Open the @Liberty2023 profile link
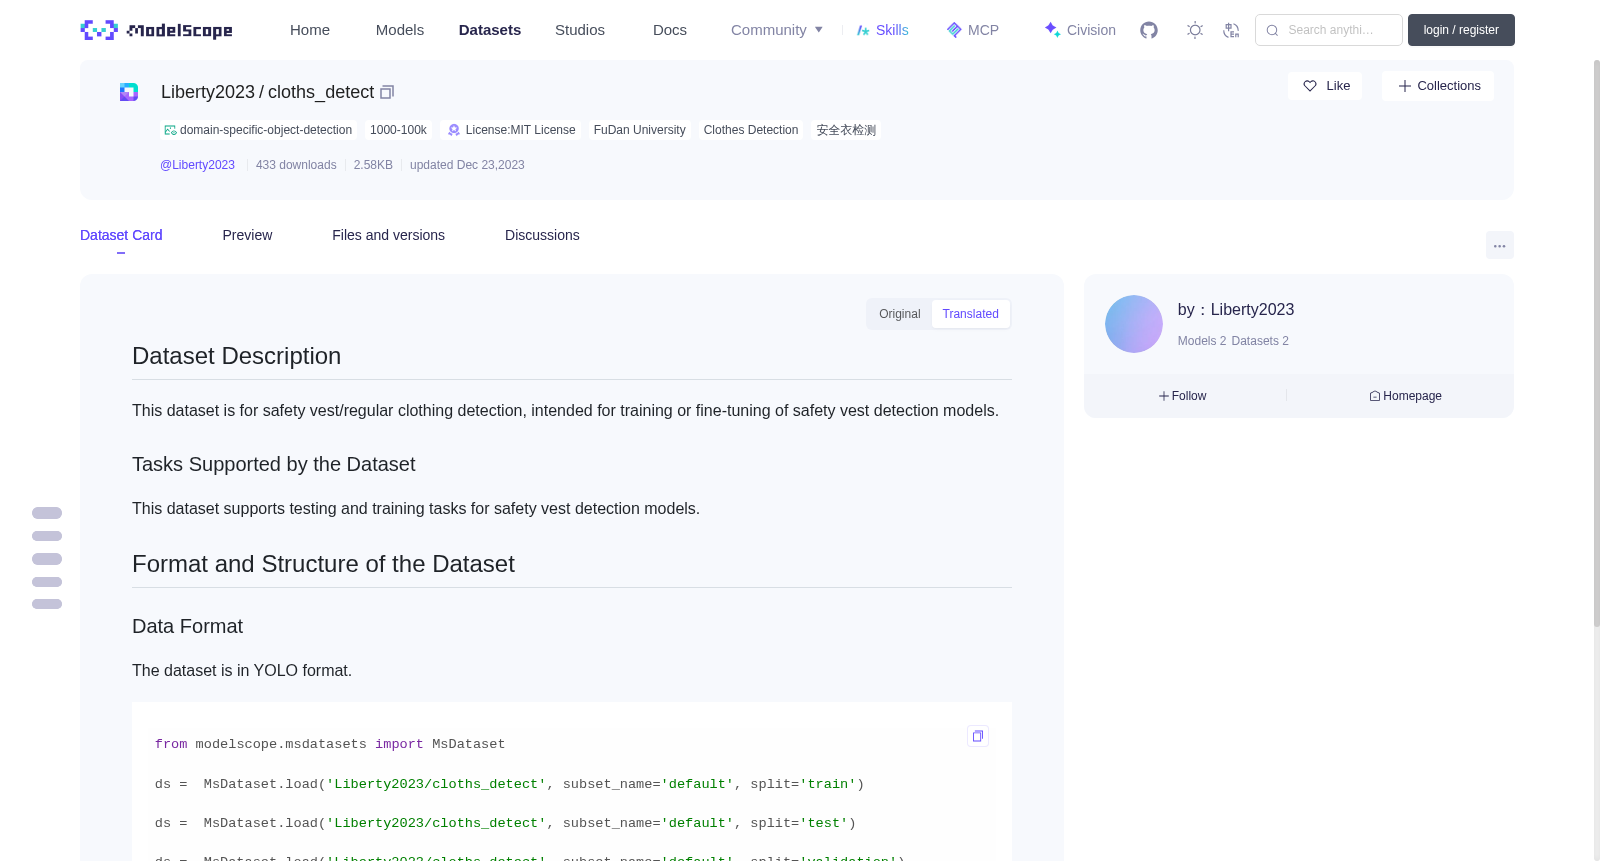The image size is (1600, 861). point(197,165)
